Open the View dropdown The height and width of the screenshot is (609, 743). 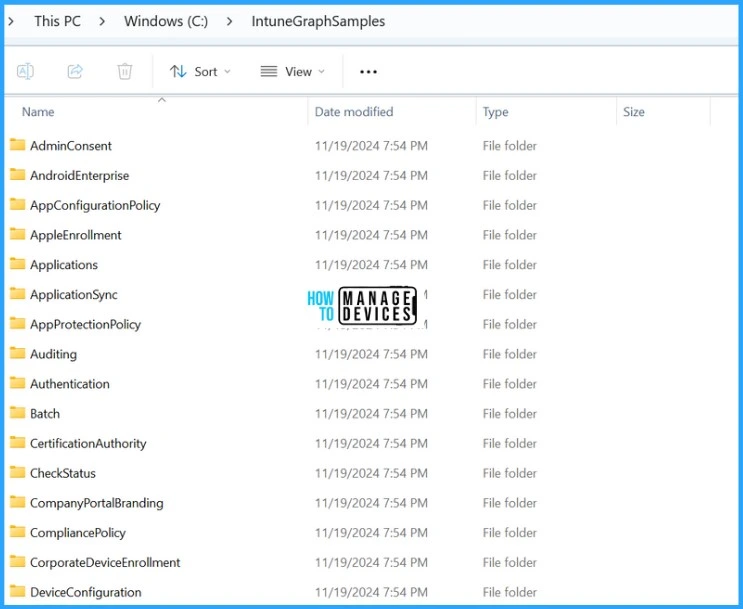coord(293,72)
